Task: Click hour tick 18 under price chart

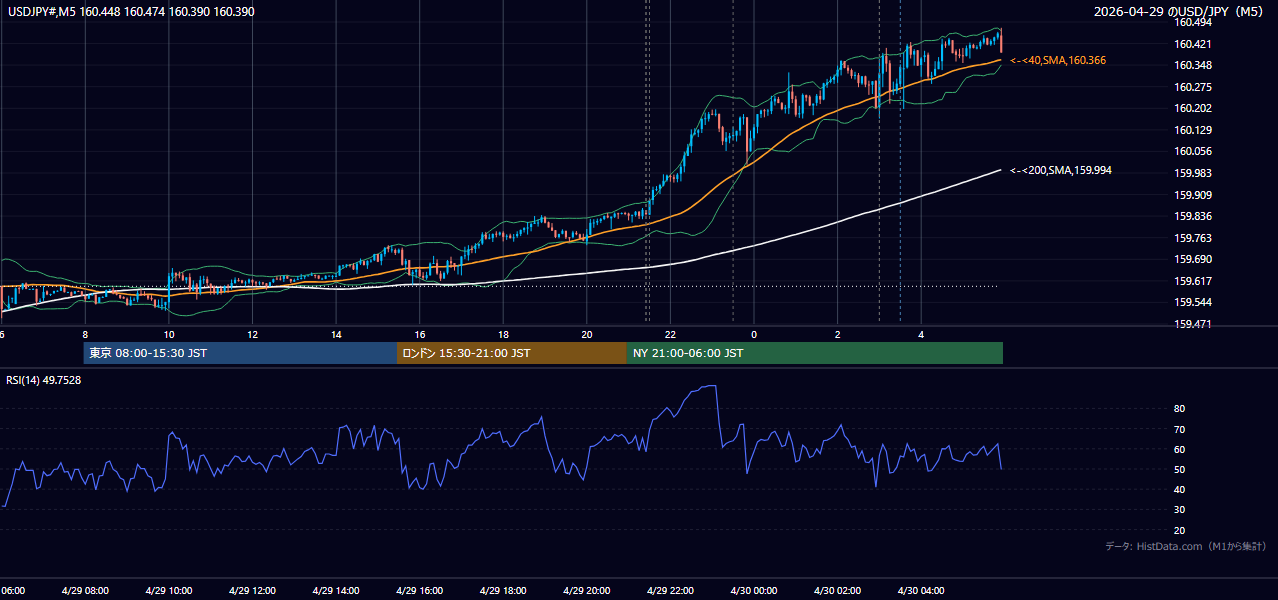Action: pos(503,335)
